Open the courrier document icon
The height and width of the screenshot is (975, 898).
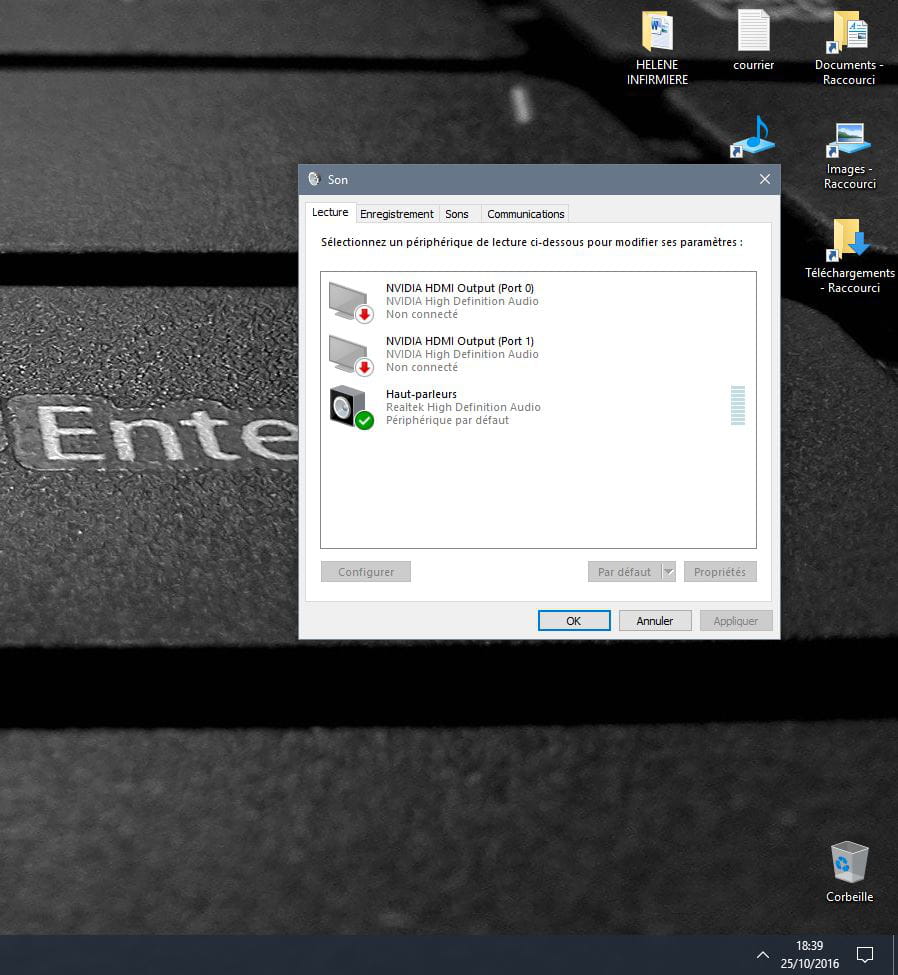coord(753,33)
